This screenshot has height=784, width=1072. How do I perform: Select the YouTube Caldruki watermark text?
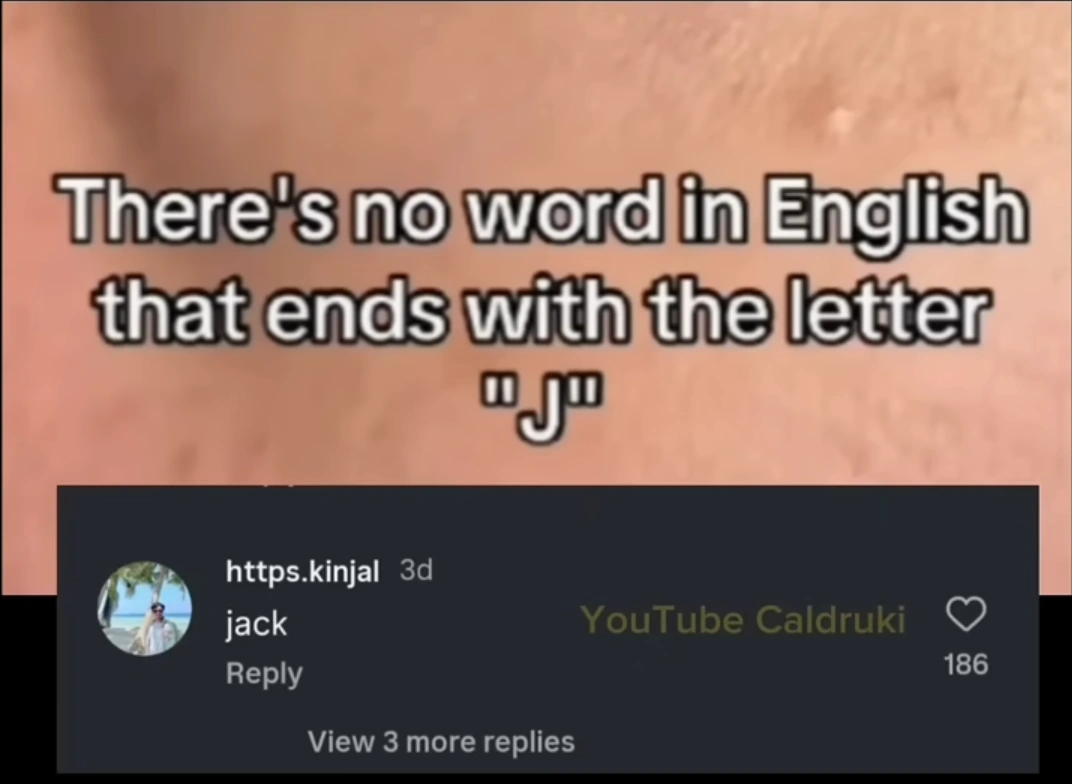[743, 619]
